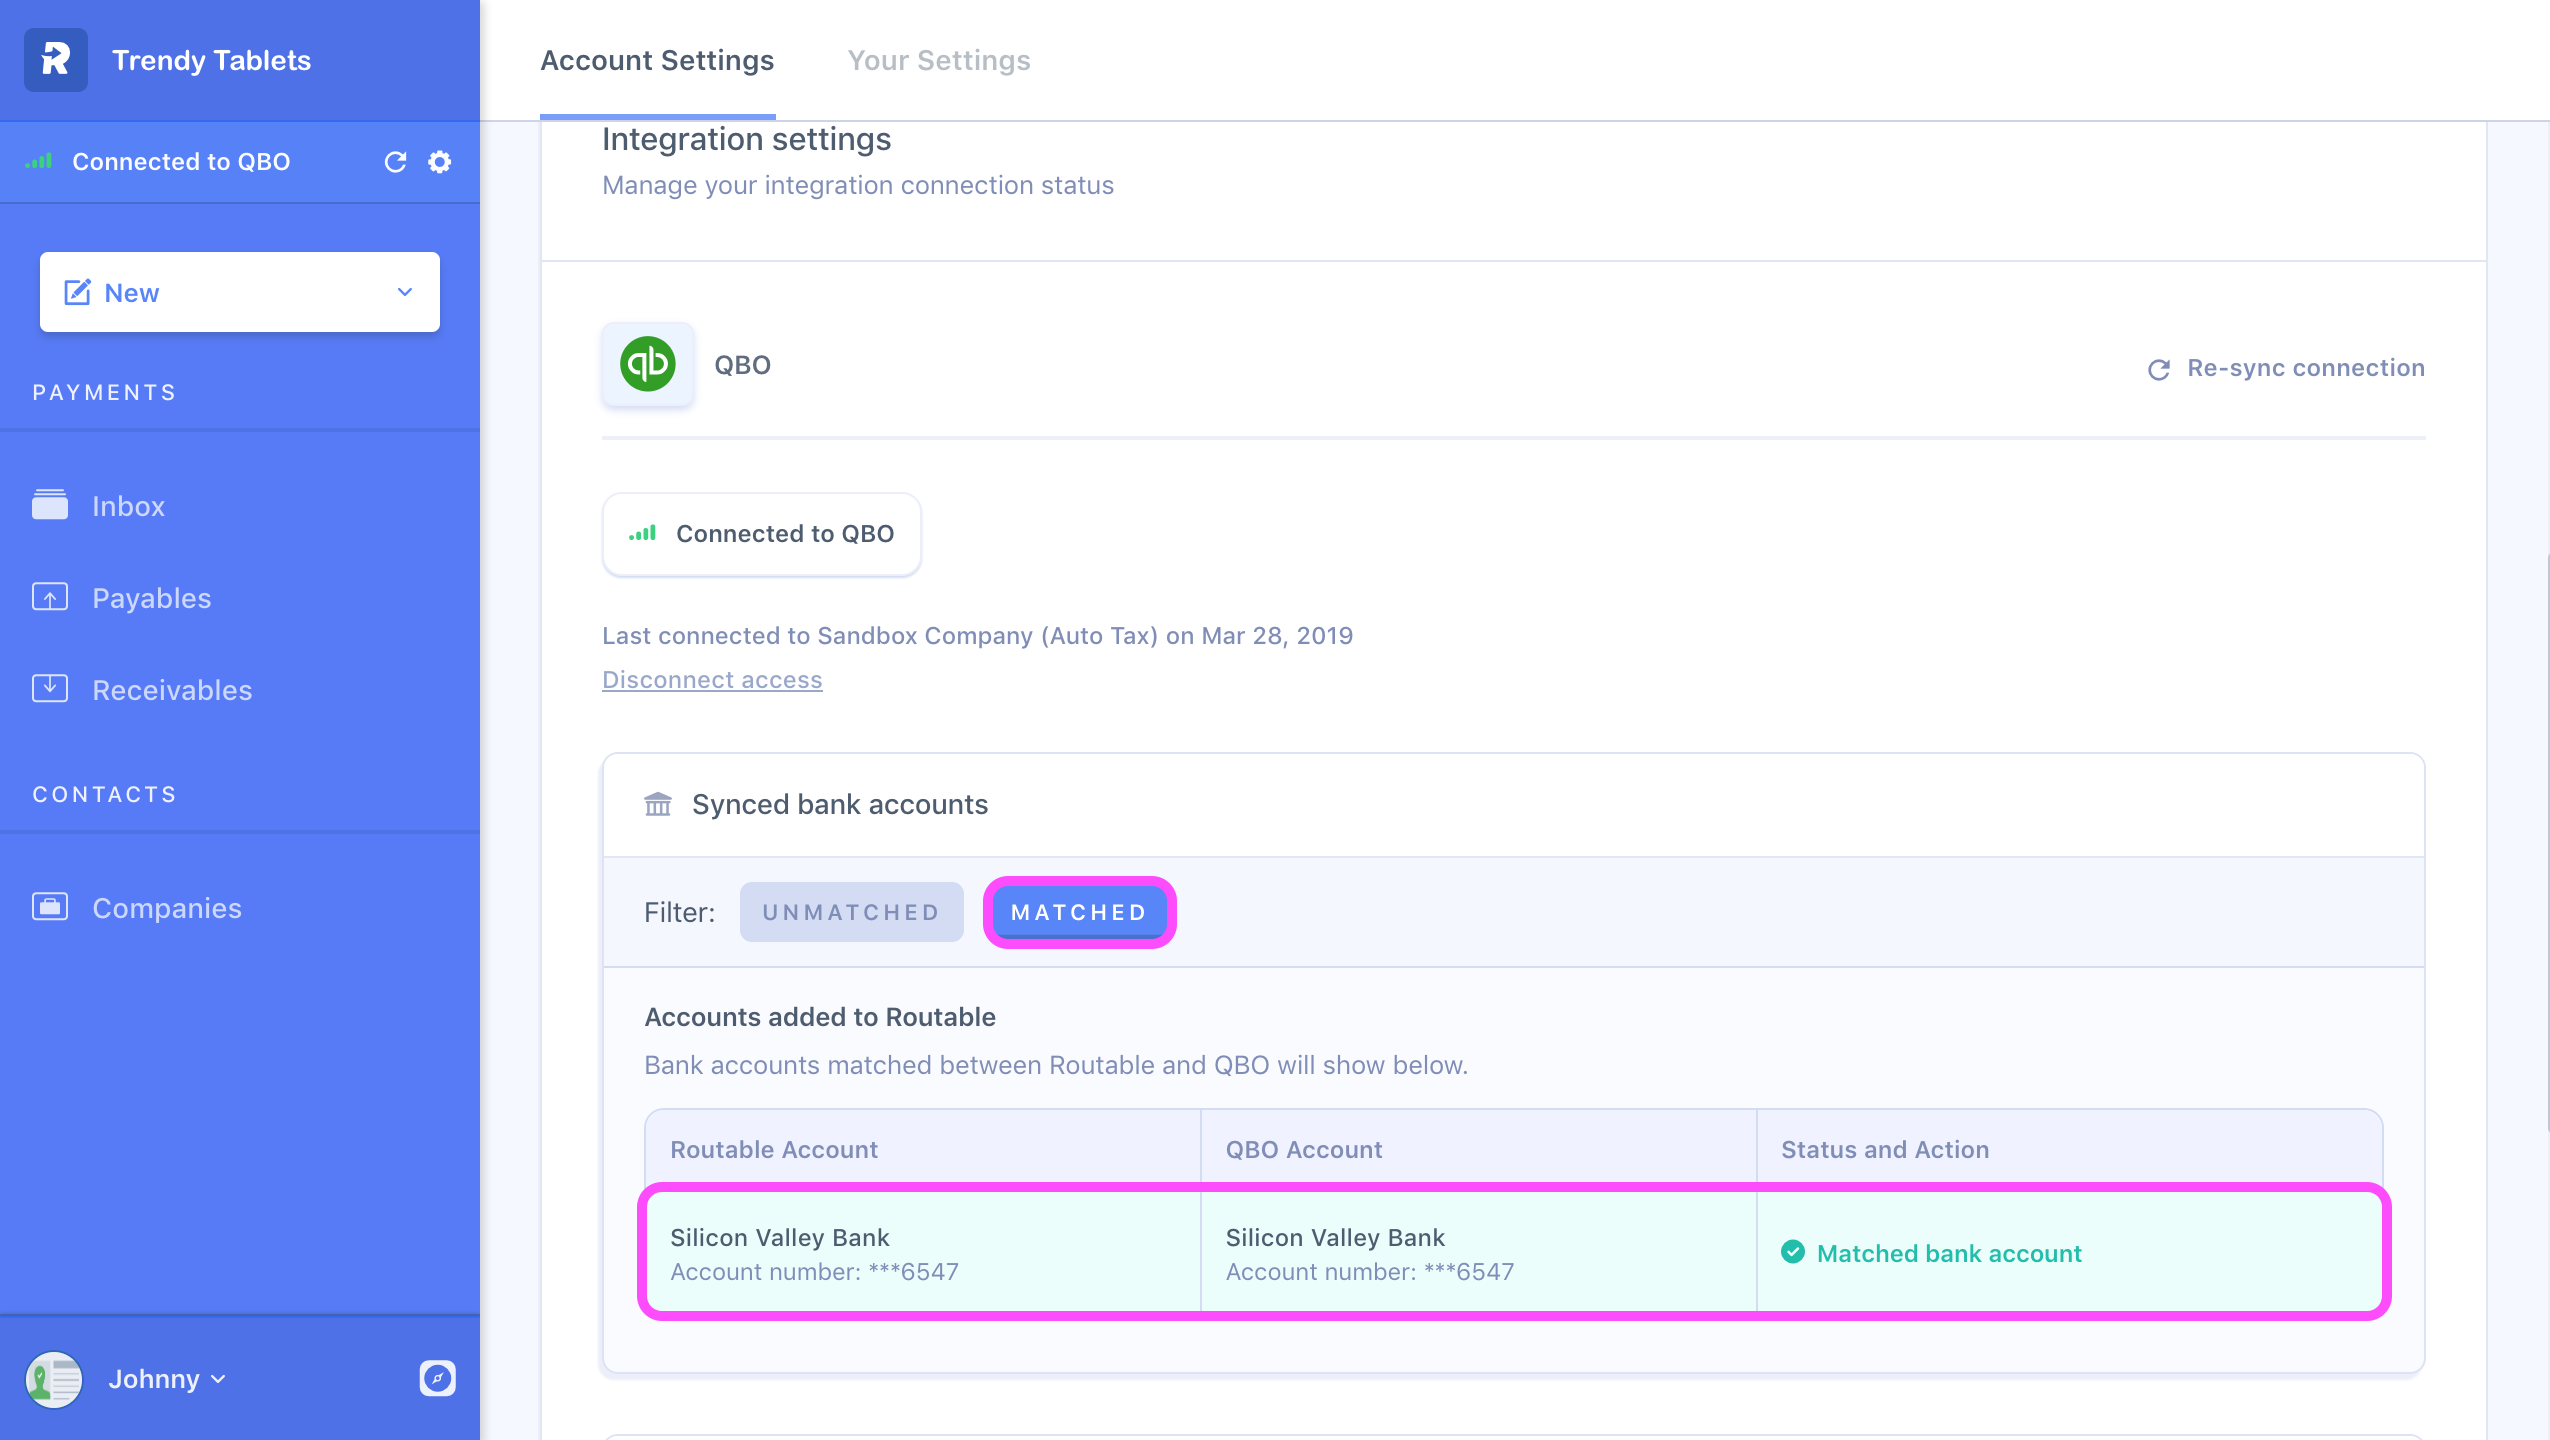Image resolution: width=2550 pixels, height=1440 pixels.
Task: Click the Payables upload icon
Action: tap(50, 597)
